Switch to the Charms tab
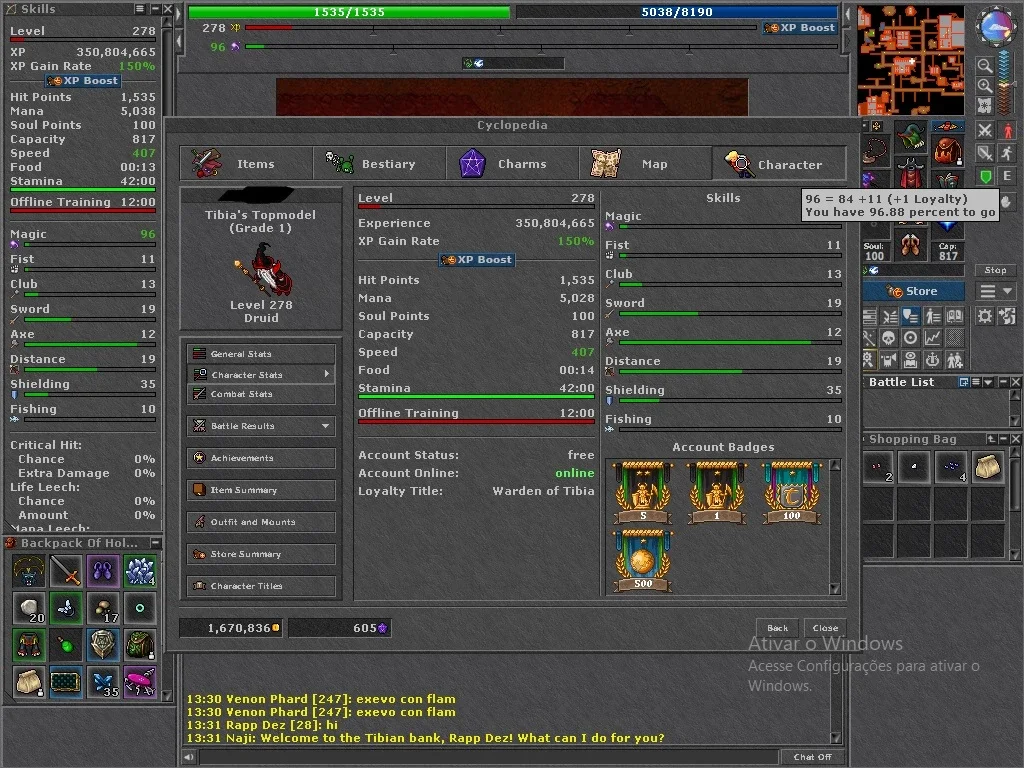The width and height of the screenshot is (1024, 768). (513, 163)
